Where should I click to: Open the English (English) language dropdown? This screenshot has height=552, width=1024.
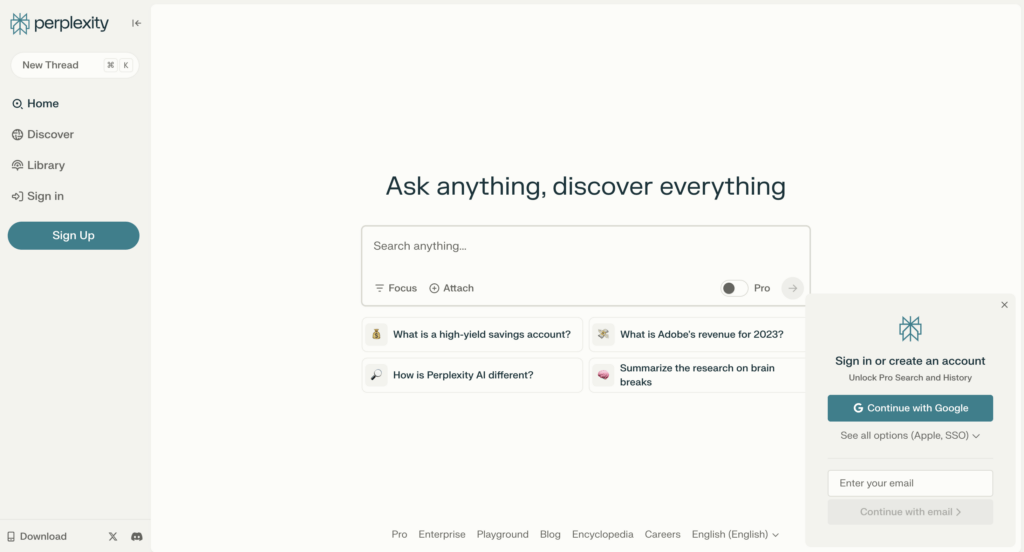(735, 534)
